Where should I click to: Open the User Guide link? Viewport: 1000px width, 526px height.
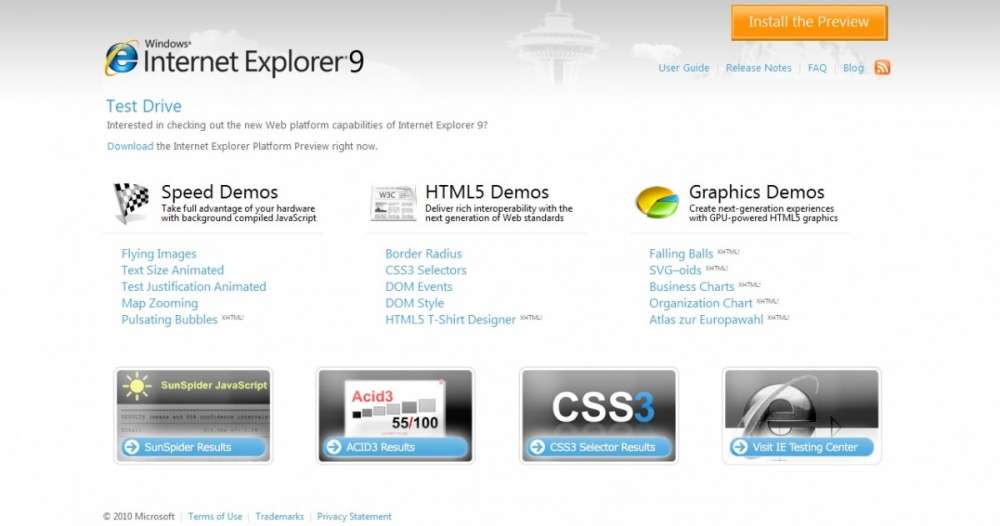[683, 68]
